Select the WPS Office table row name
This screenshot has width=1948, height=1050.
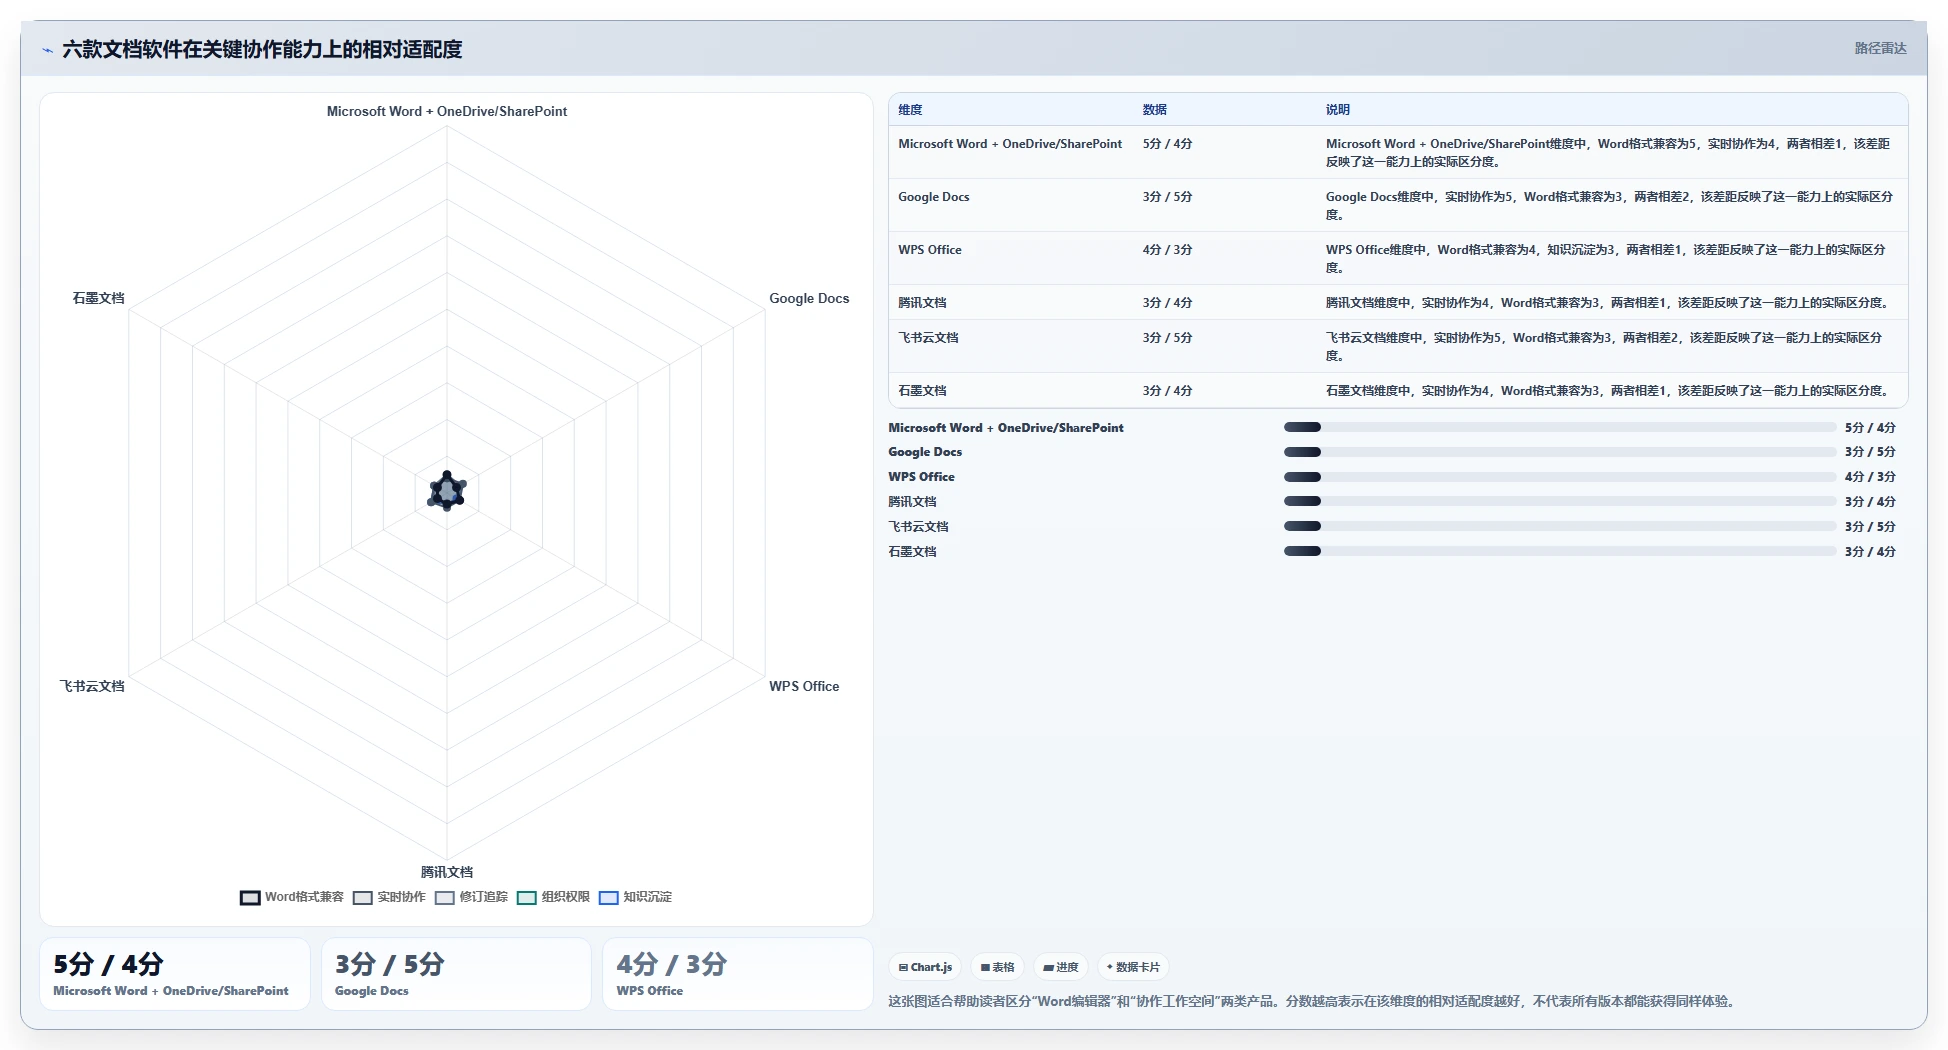[x=930, y=250]
